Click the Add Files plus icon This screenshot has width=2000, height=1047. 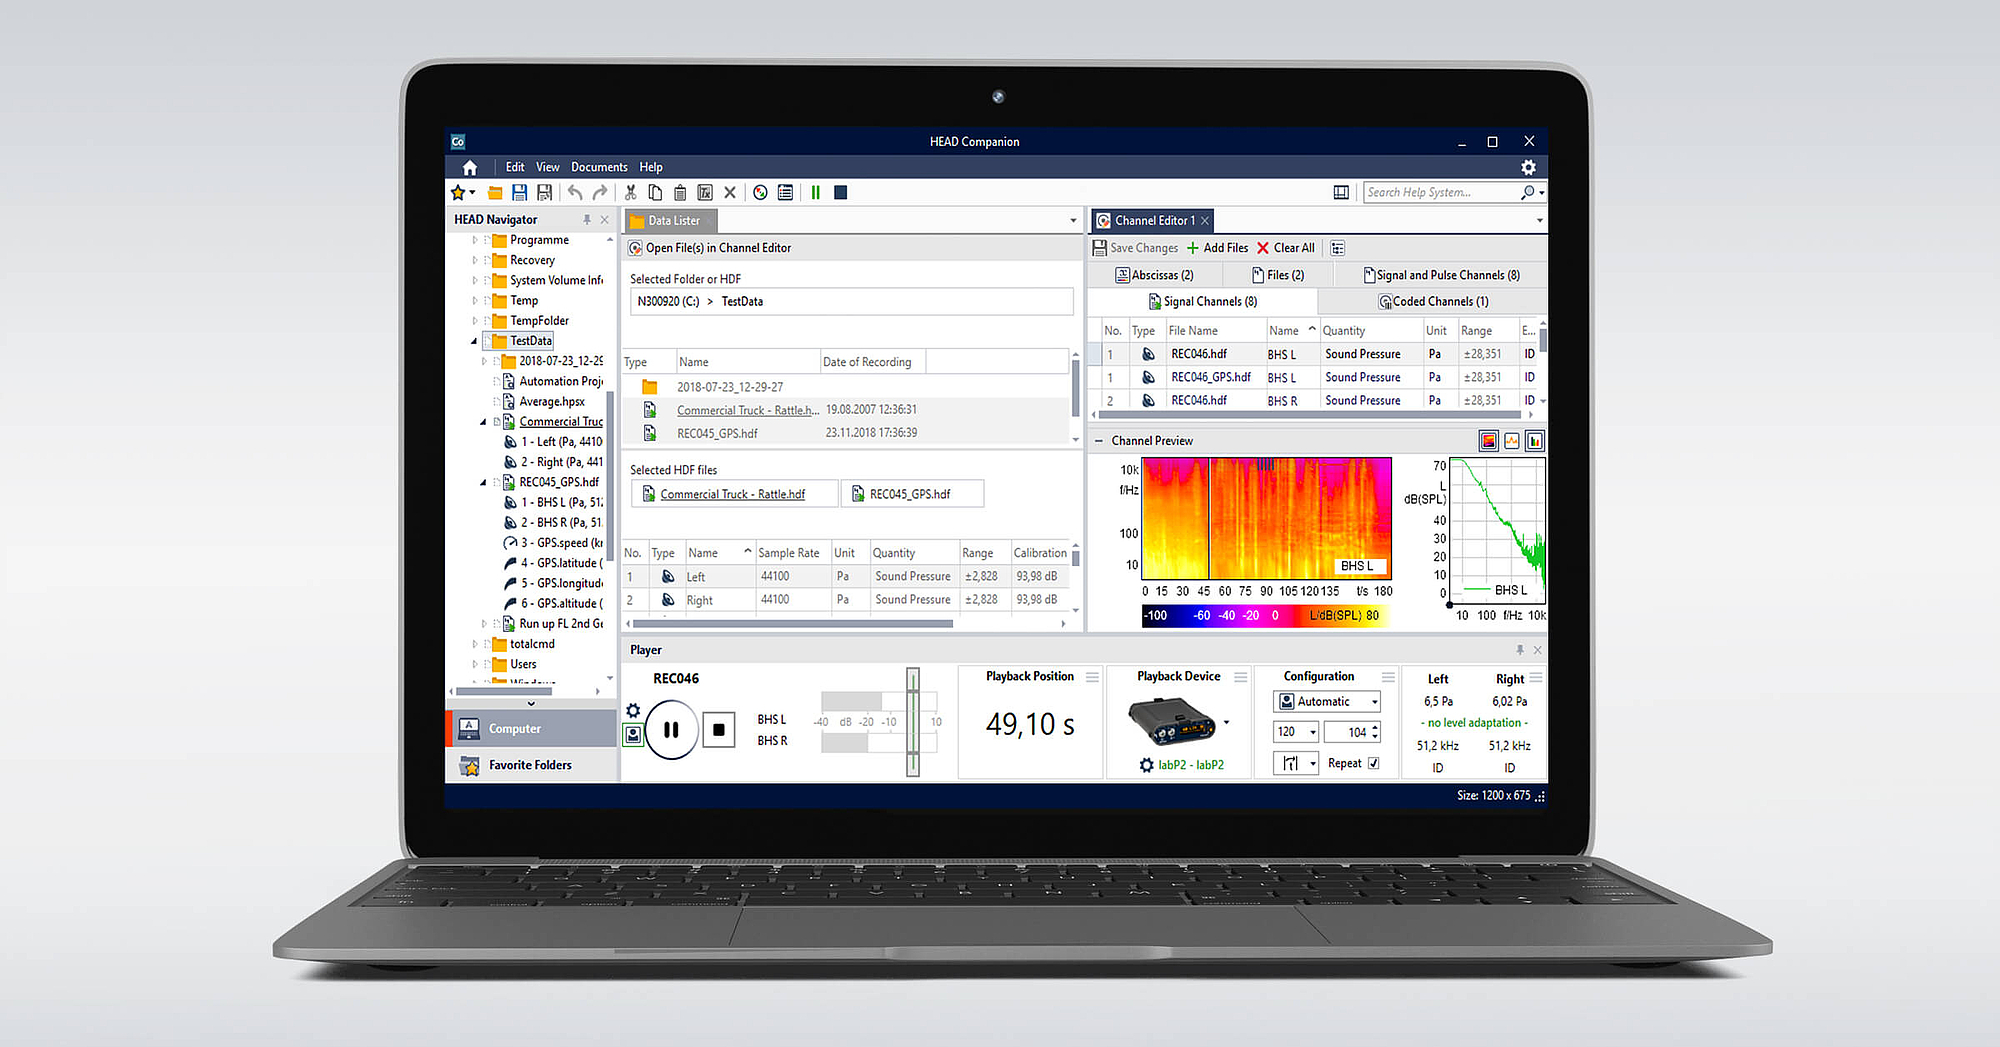pyautogui.click(x=1191, y=247)
